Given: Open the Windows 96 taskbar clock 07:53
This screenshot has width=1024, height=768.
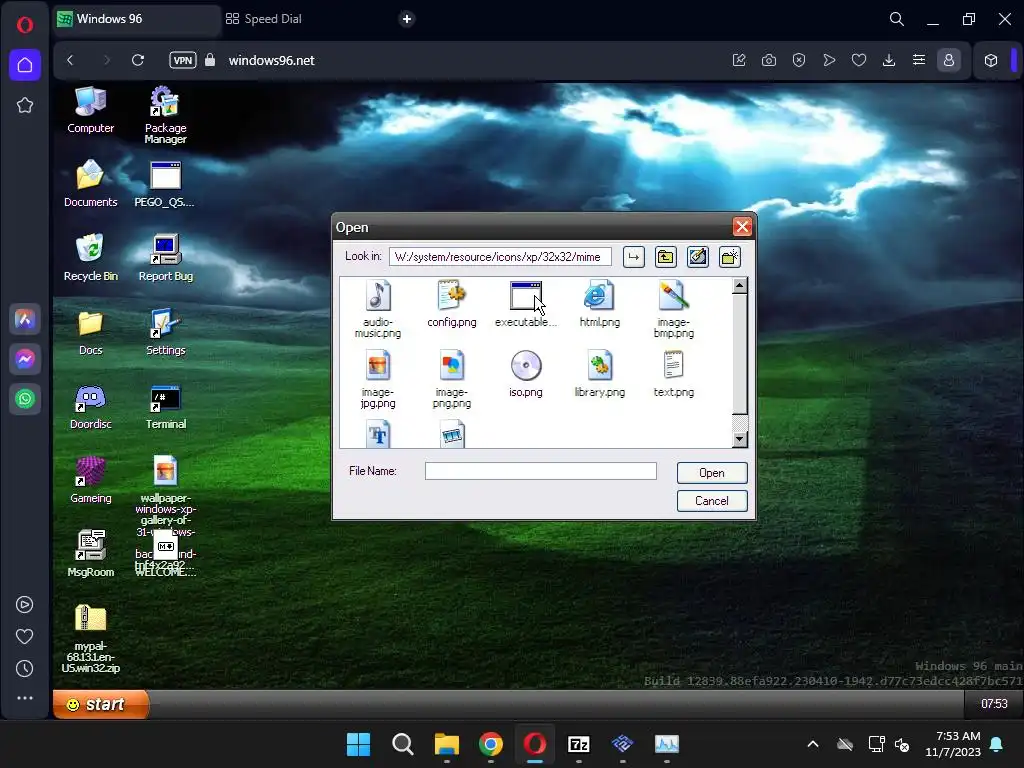Looking at the screenshot, I should pyautogui.click(x=994, y=704).
